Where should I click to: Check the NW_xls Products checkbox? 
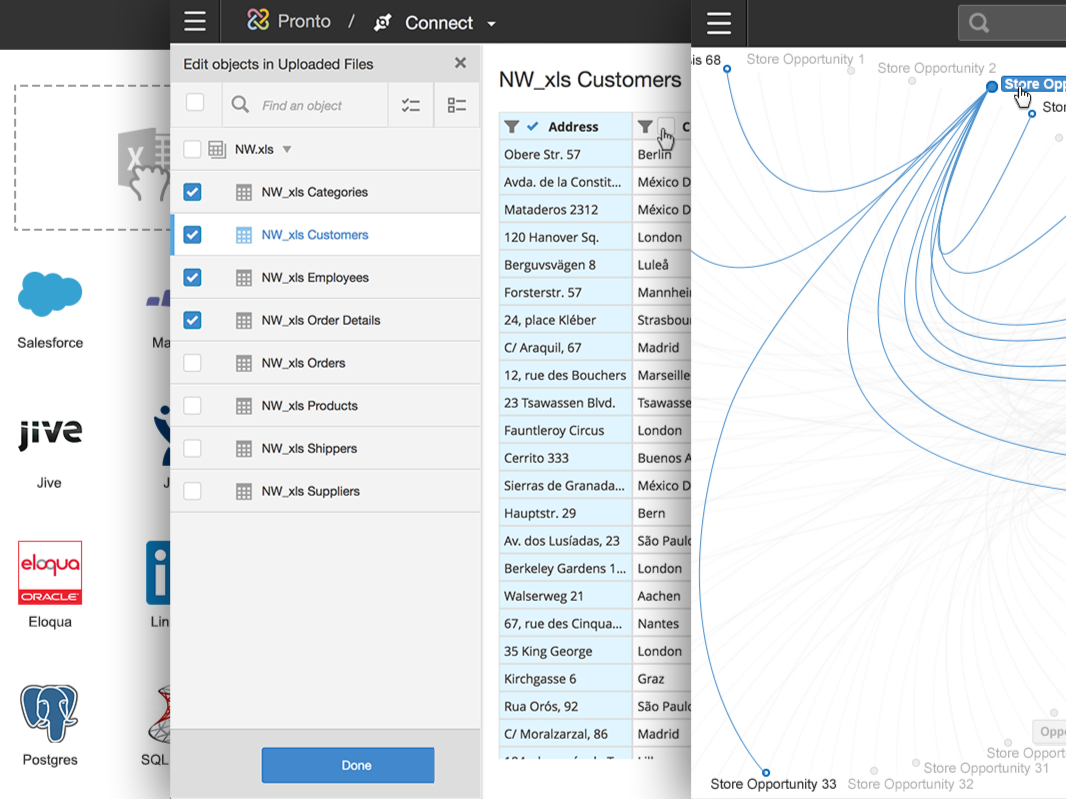tap(192, 406)
